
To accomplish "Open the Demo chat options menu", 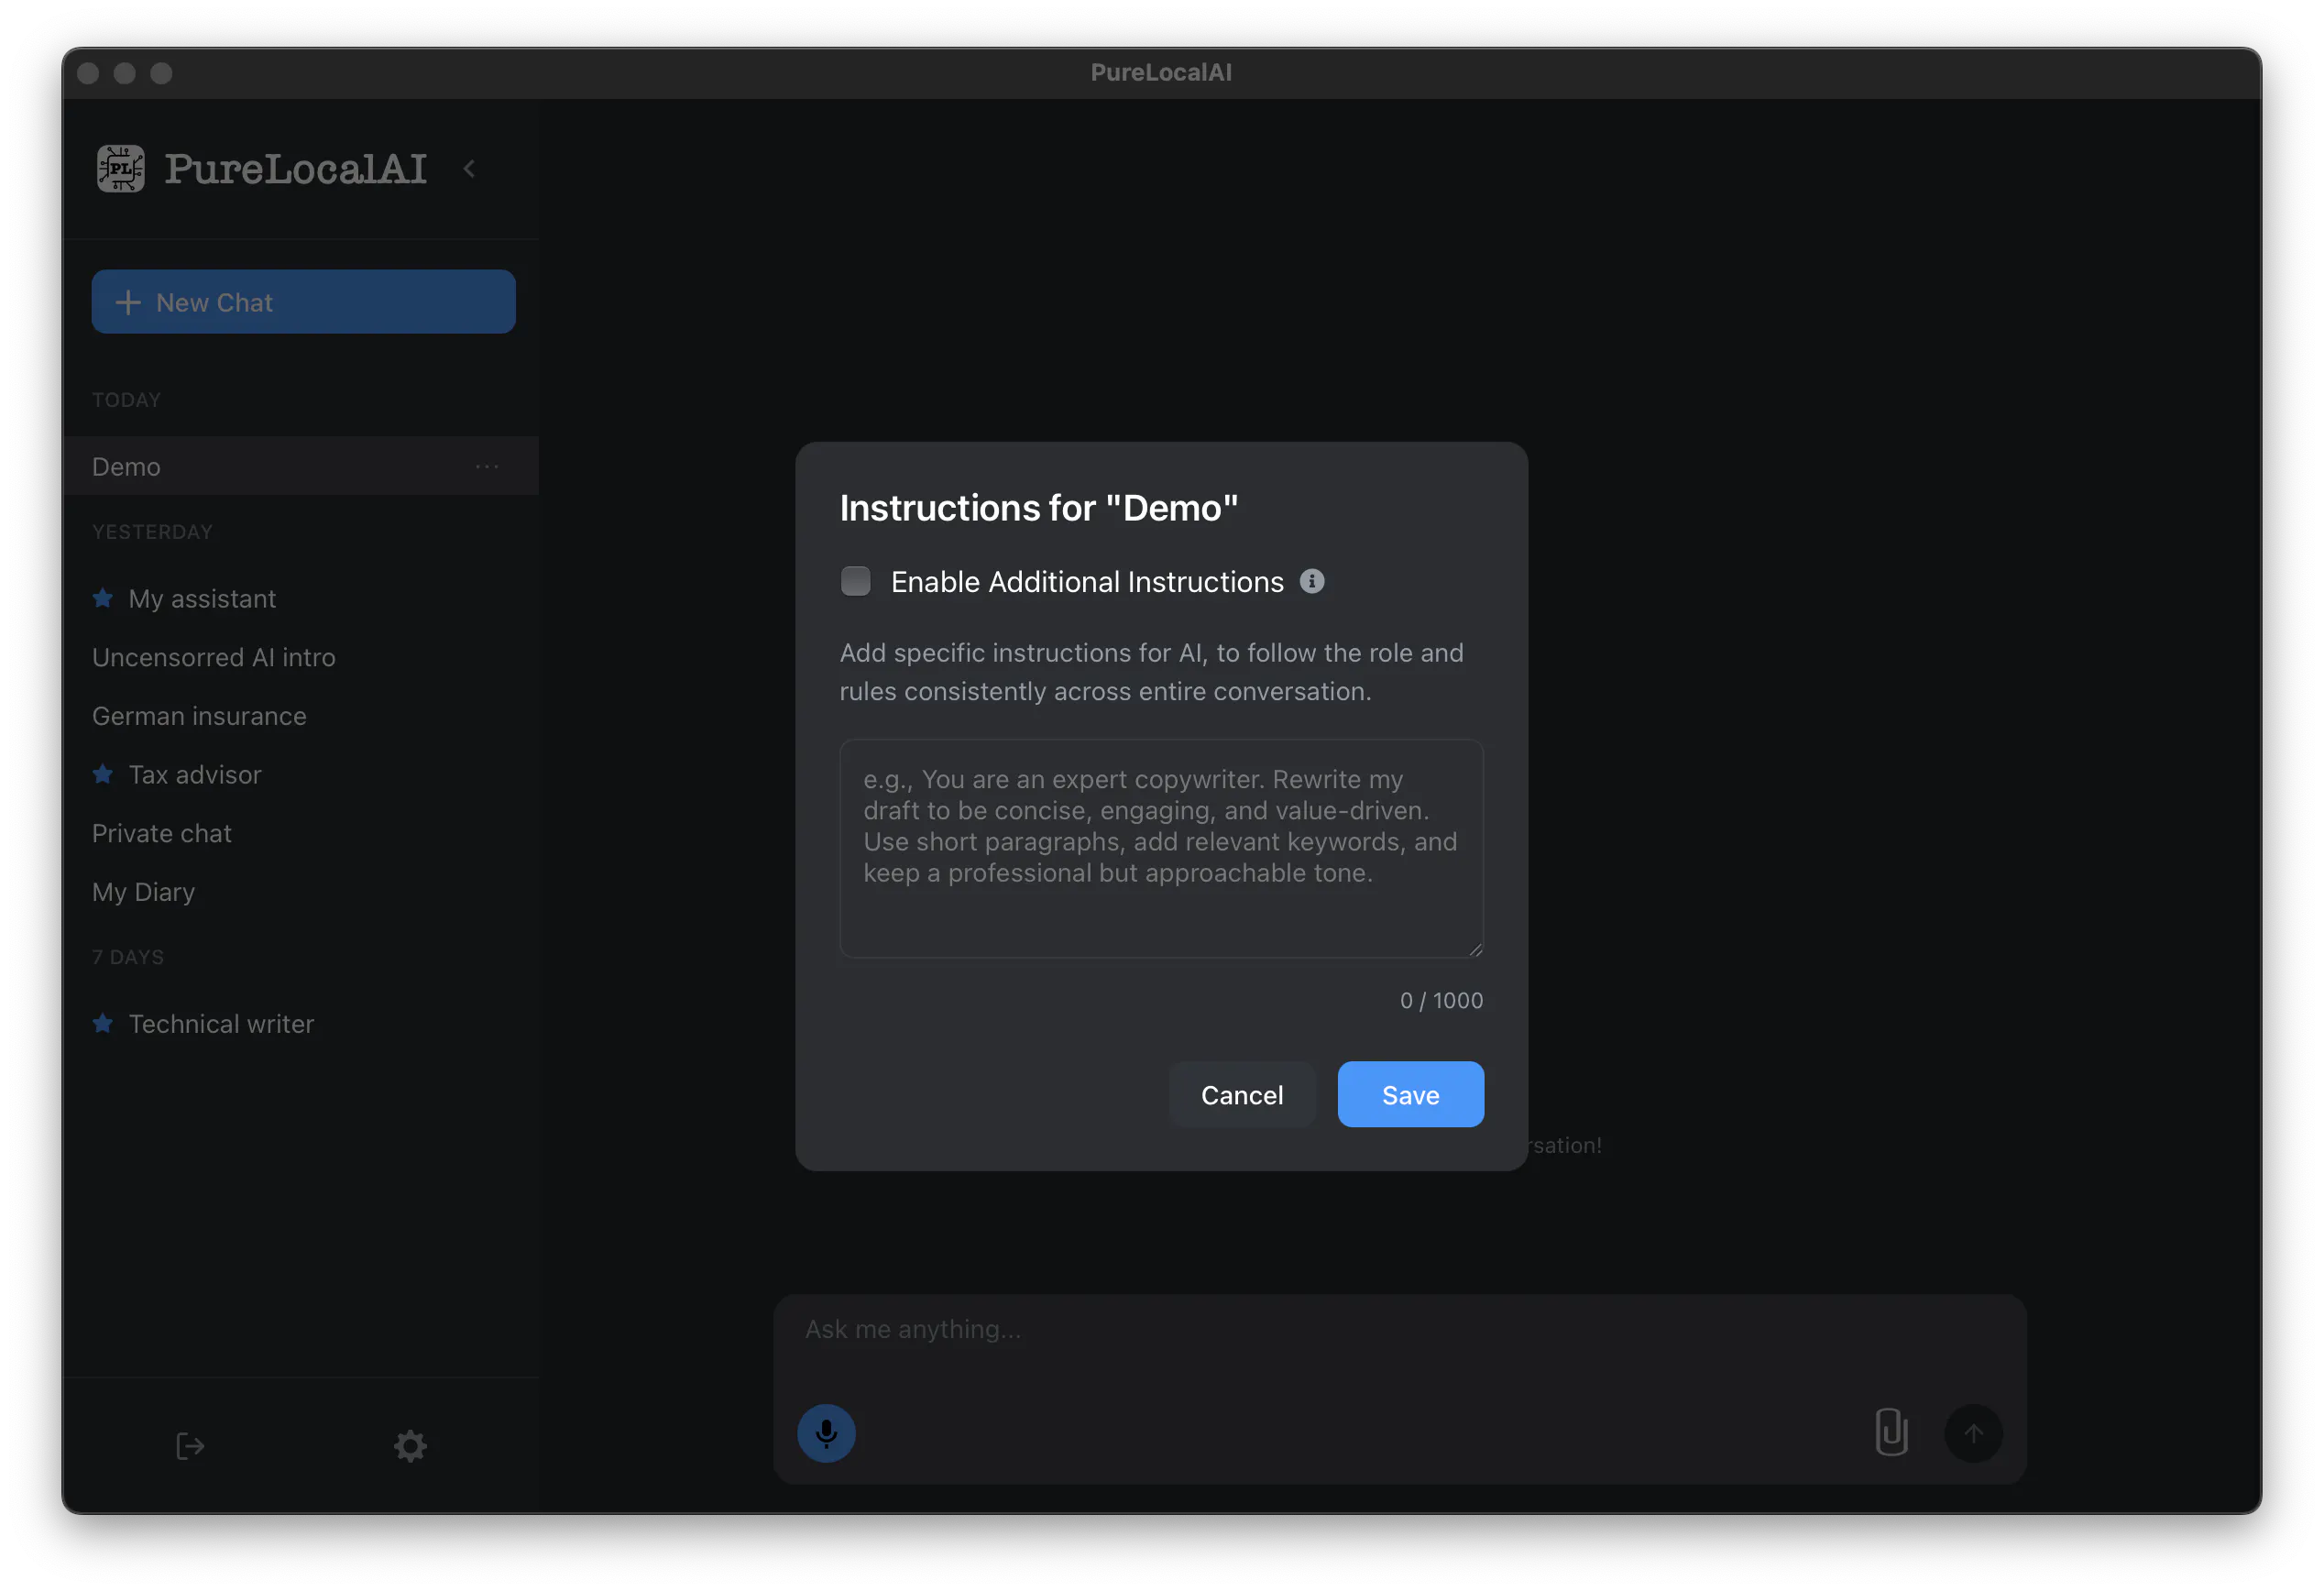I will [487, 467].
